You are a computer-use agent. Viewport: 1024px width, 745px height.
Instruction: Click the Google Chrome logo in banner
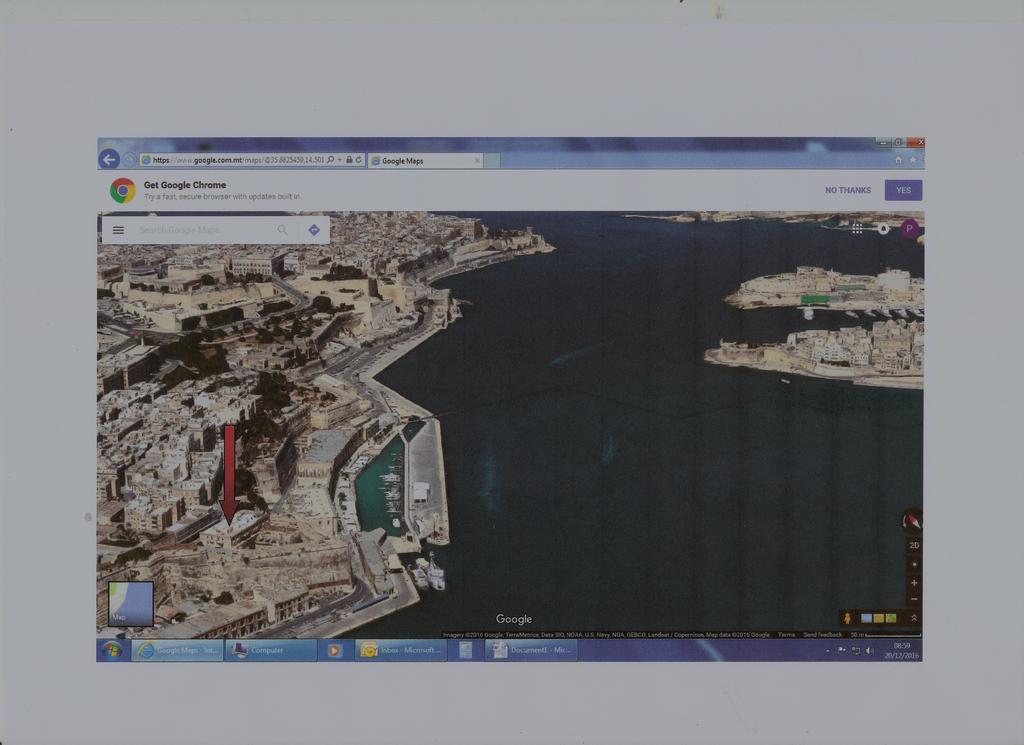[x=123, y=191]
